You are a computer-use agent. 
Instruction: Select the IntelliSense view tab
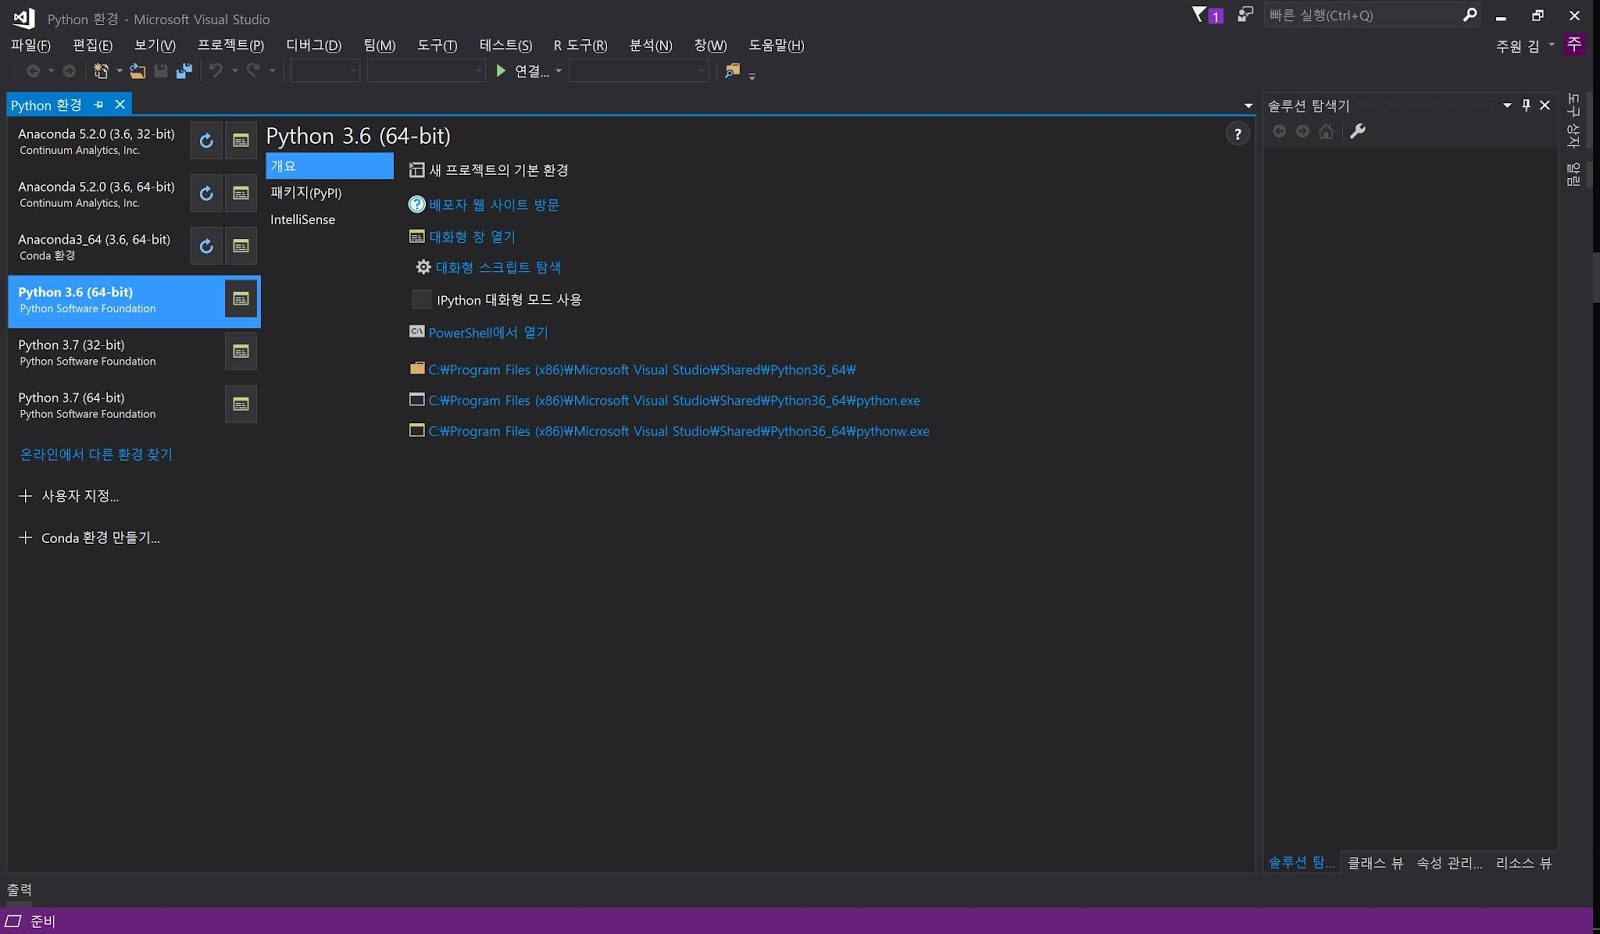point(330,220)
